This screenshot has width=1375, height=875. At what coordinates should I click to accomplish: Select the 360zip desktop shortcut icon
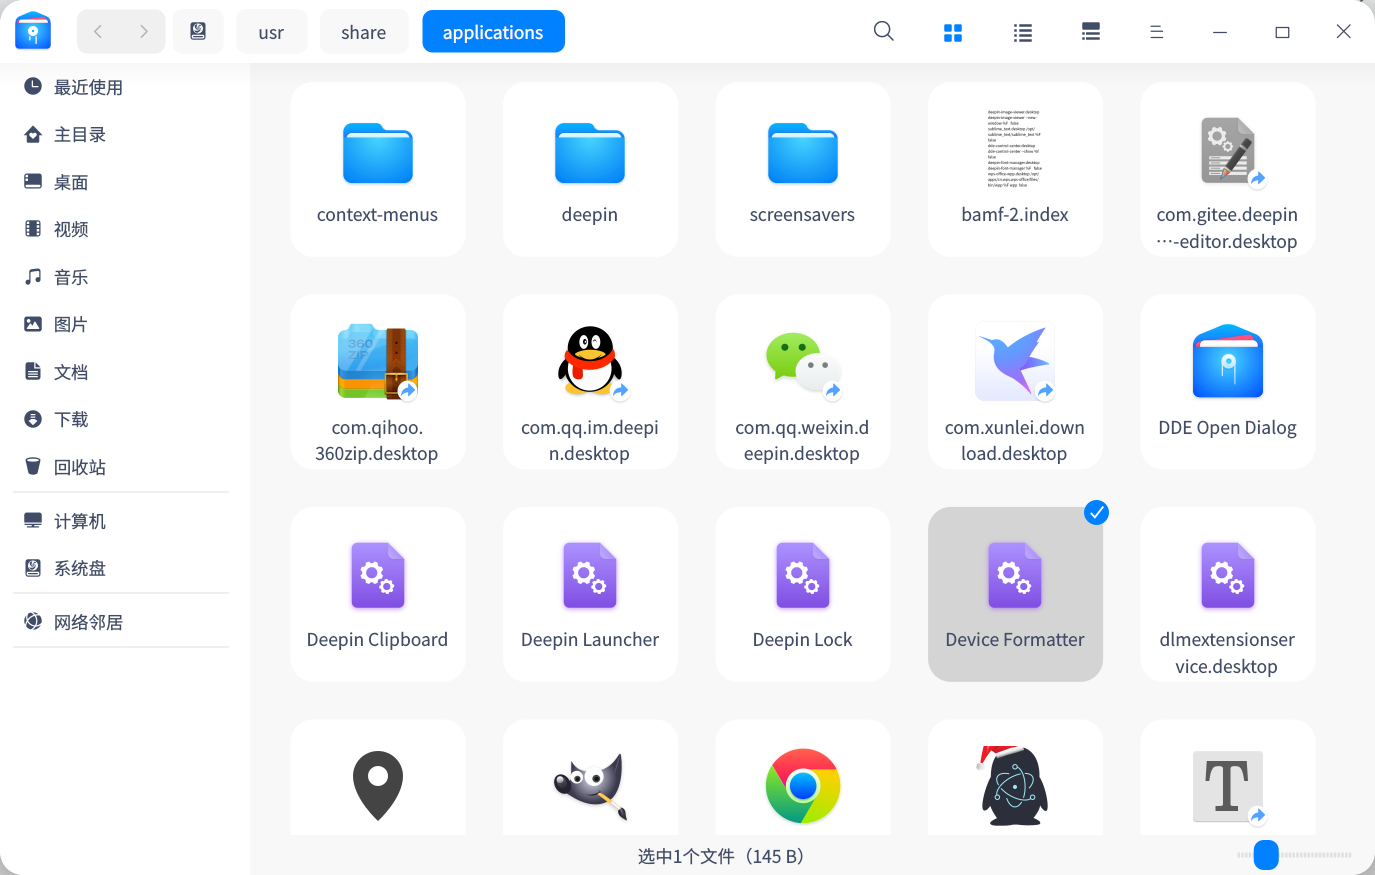coord(378,361)
